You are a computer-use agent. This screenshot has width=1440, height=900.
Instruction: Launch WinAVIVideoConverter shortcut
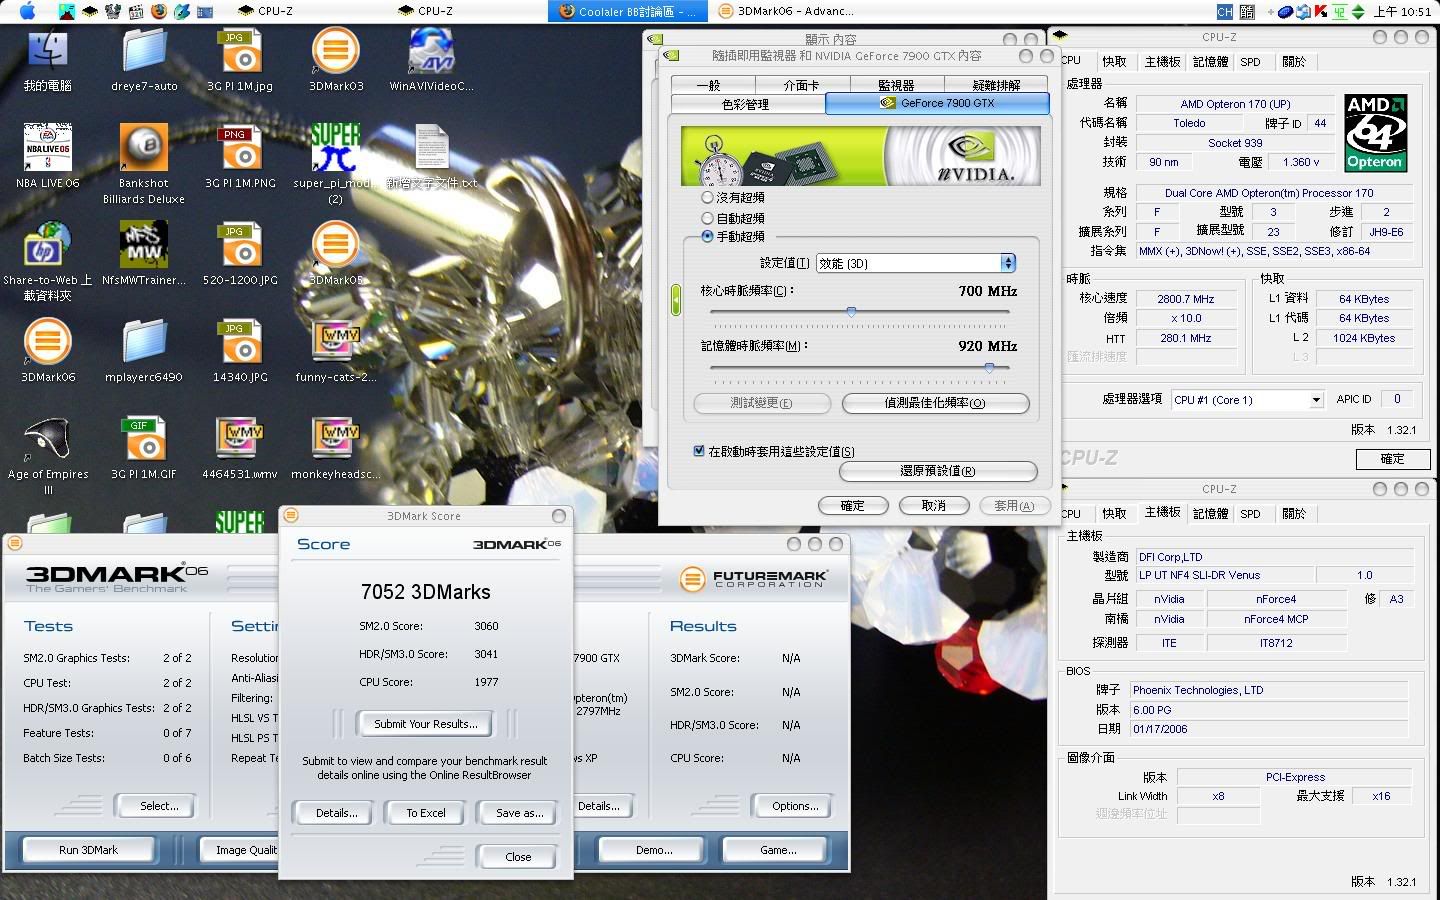click(432, 60)
